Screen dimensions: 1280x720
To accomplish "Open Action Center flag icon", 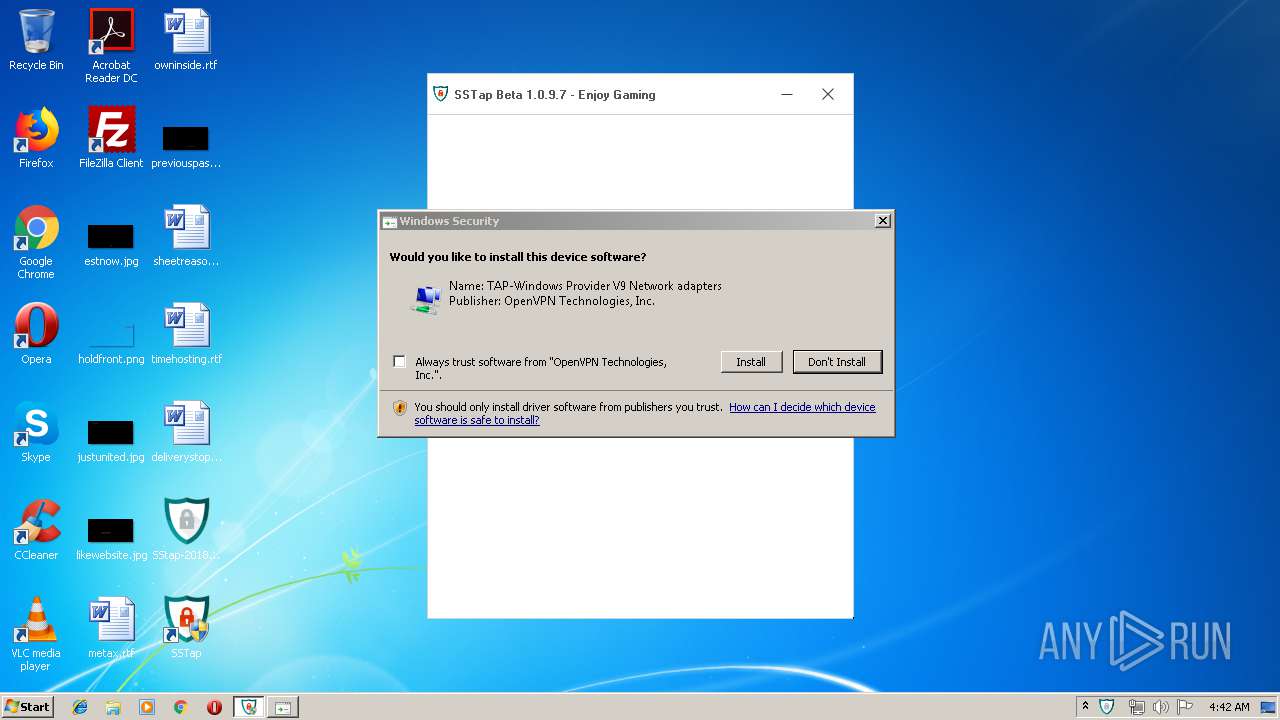I will point(1185,707).
